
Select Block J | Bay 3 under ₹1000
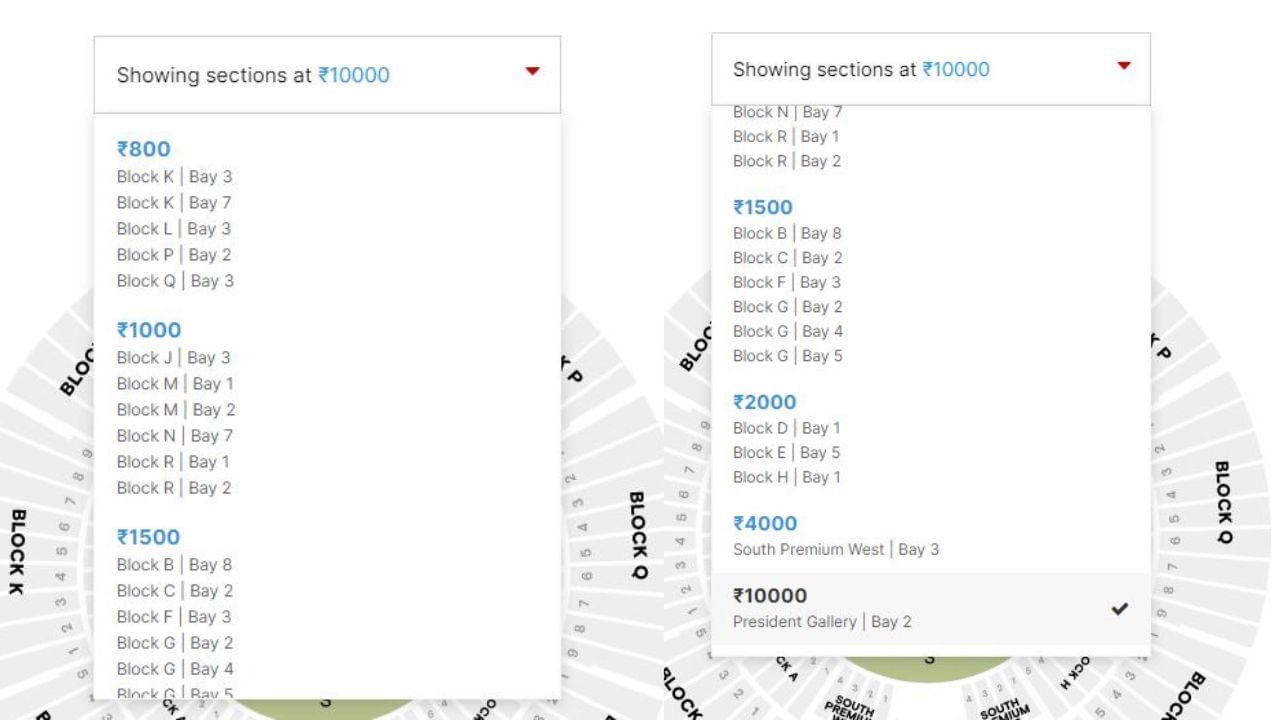click(173, 358)
